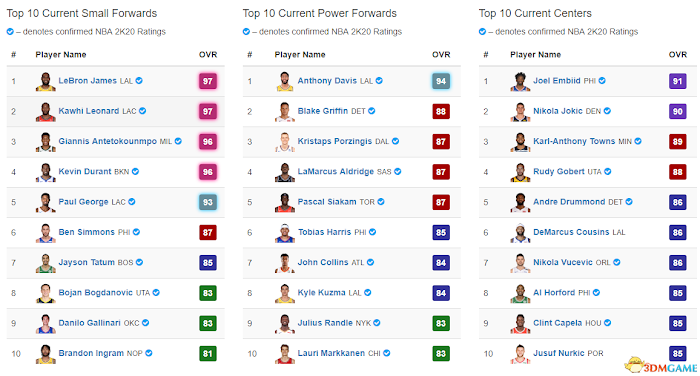
Task: Open Jusuf Nurkic player link
Action: (558, 353)
